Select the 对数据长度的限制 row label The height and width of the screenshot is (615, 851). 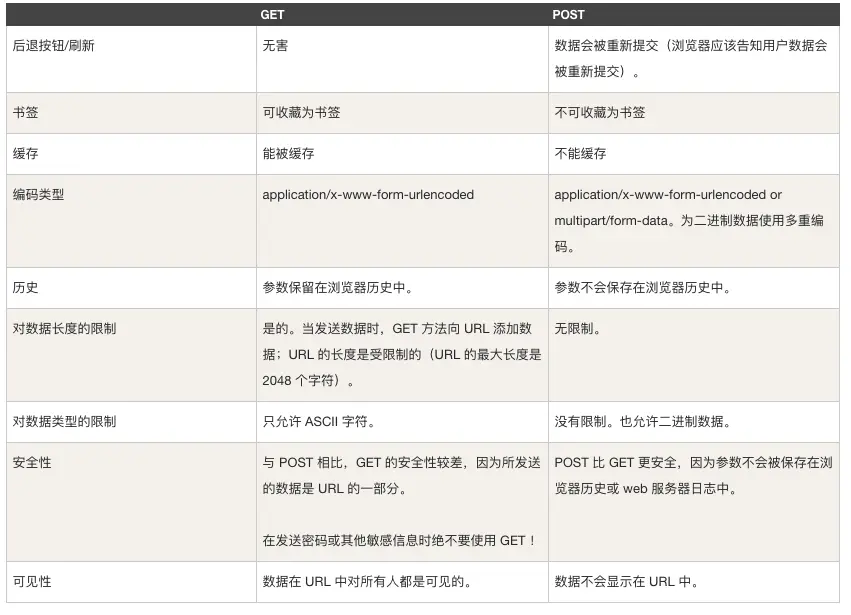[64, 328]
